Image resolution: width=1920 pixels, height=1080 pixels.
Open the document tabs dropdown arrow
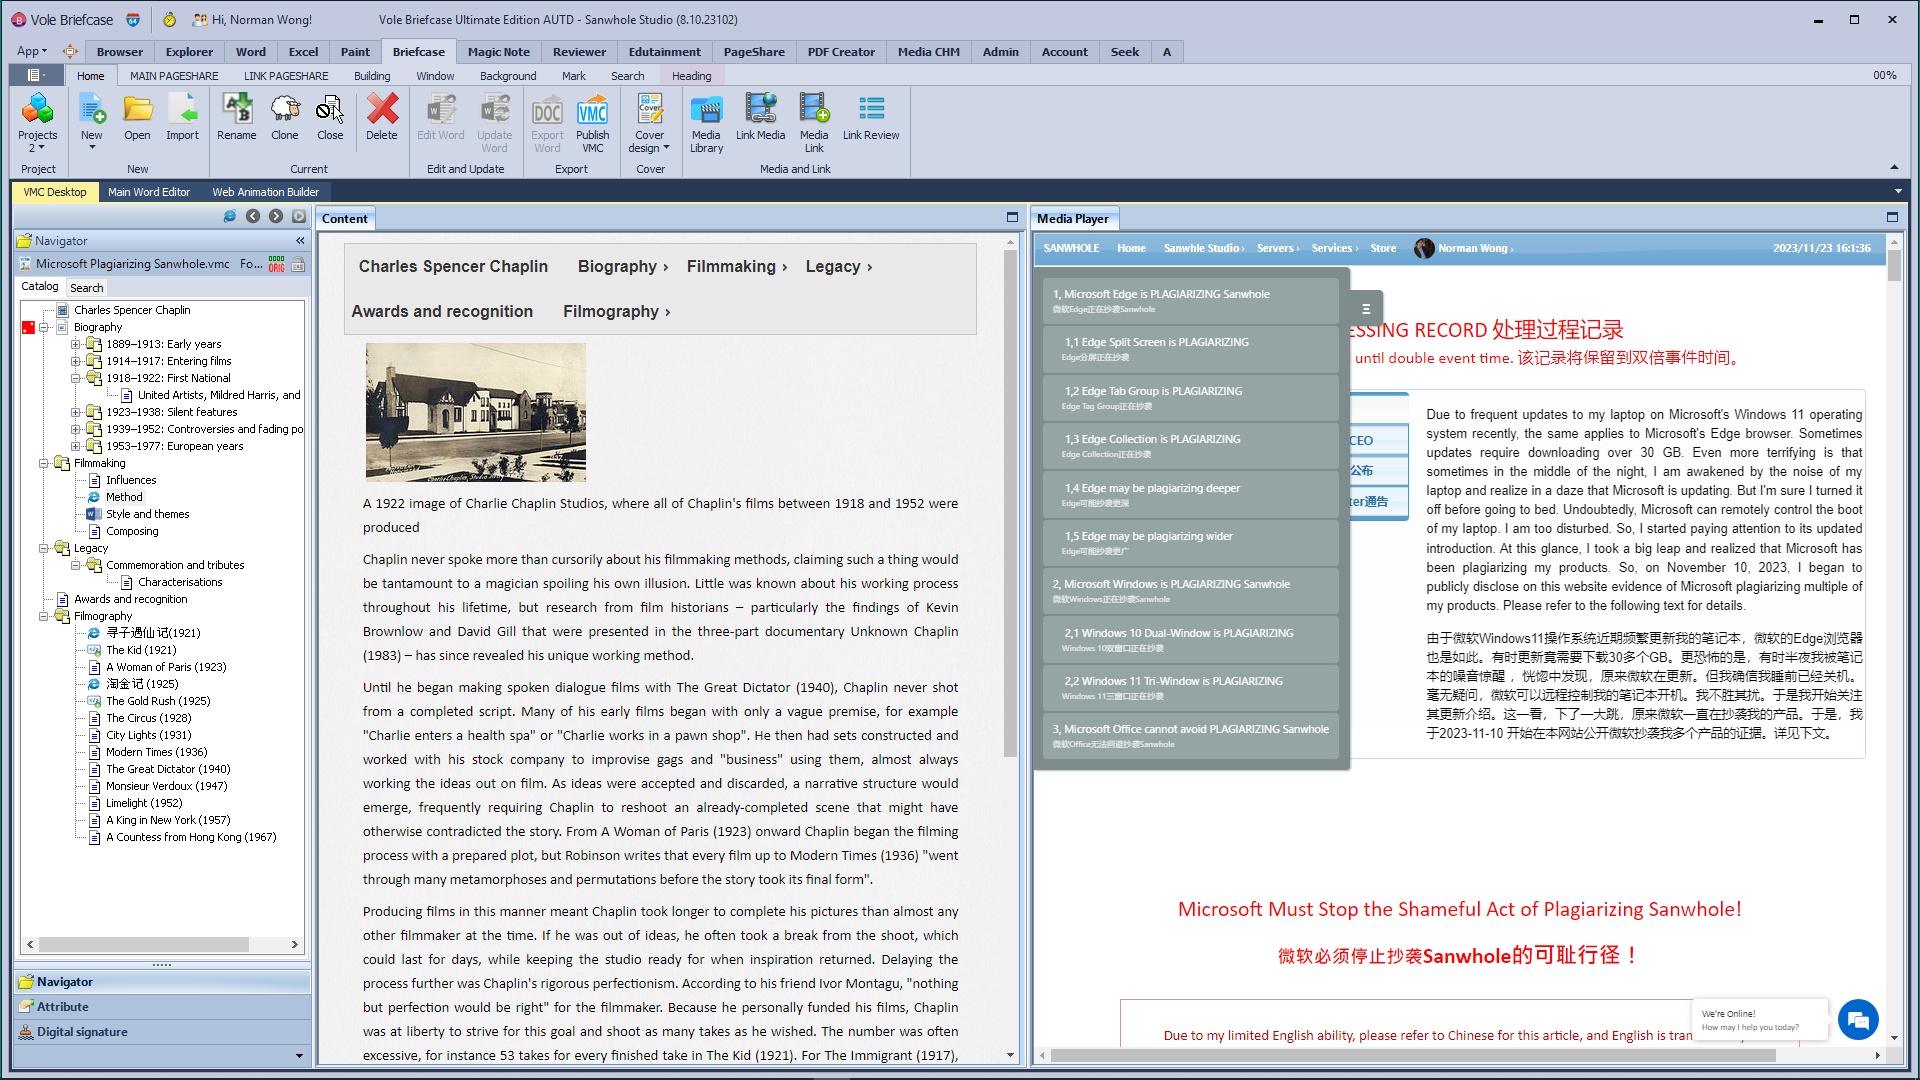1898,191
